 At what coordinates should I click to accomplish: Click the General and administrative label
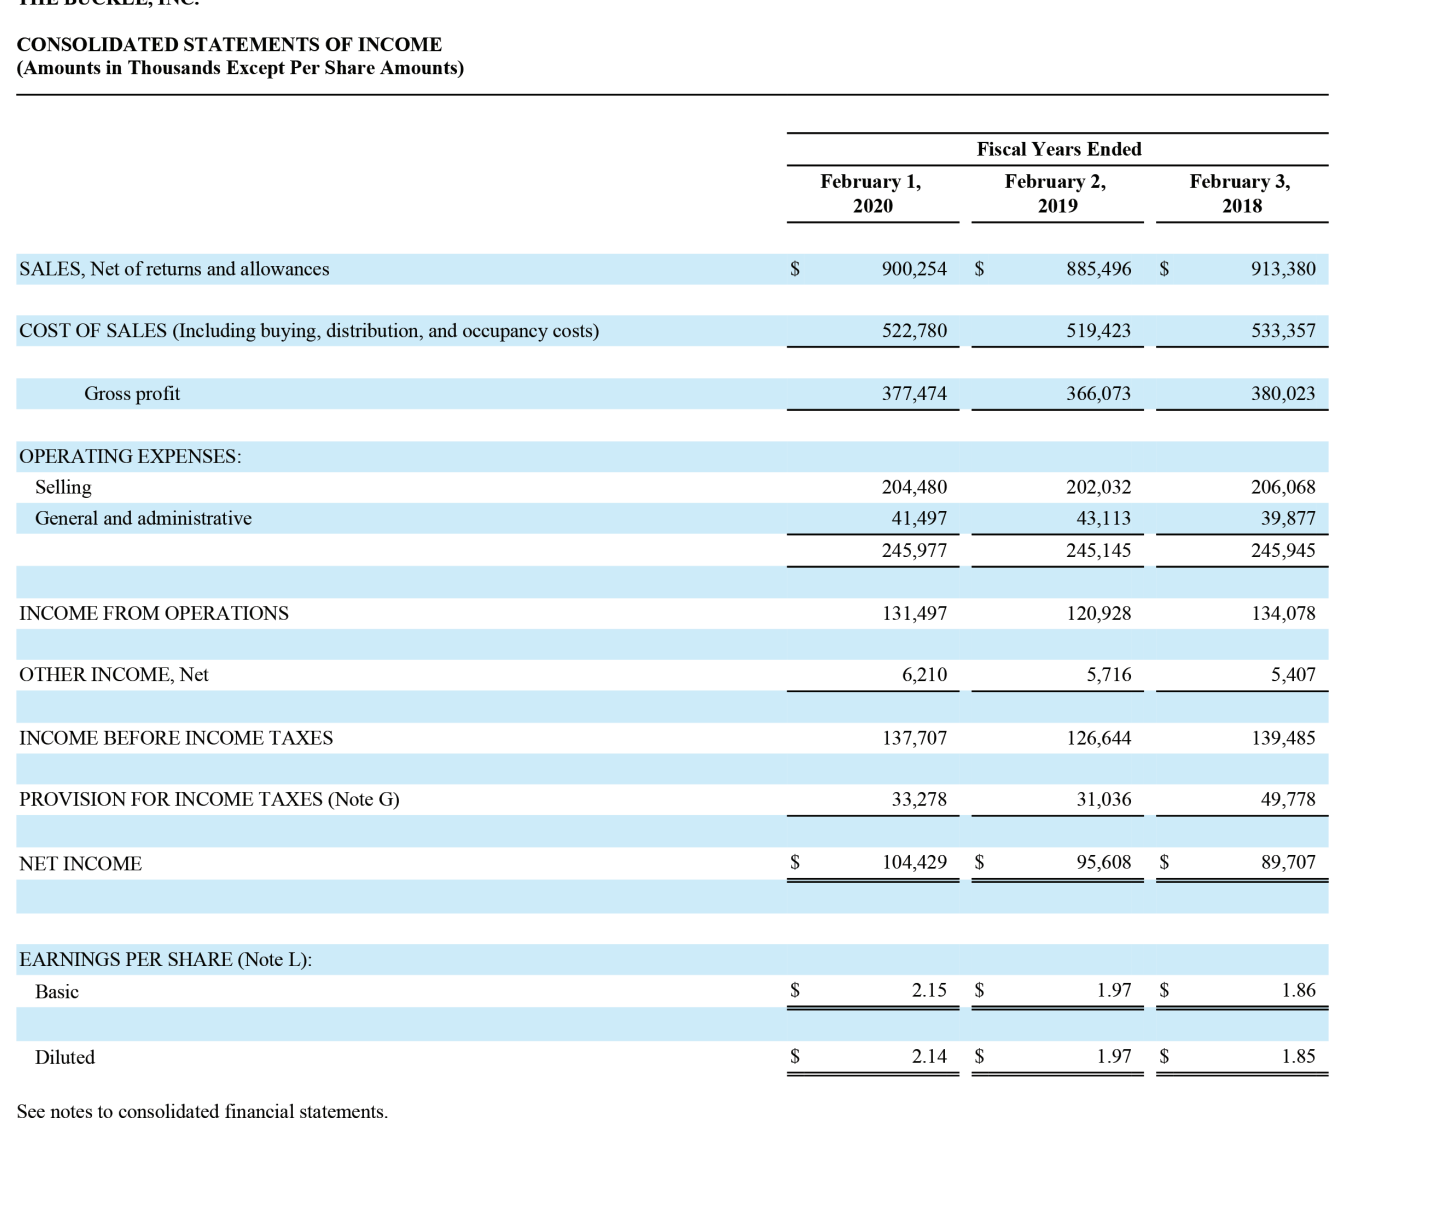(x=143, y=518)
